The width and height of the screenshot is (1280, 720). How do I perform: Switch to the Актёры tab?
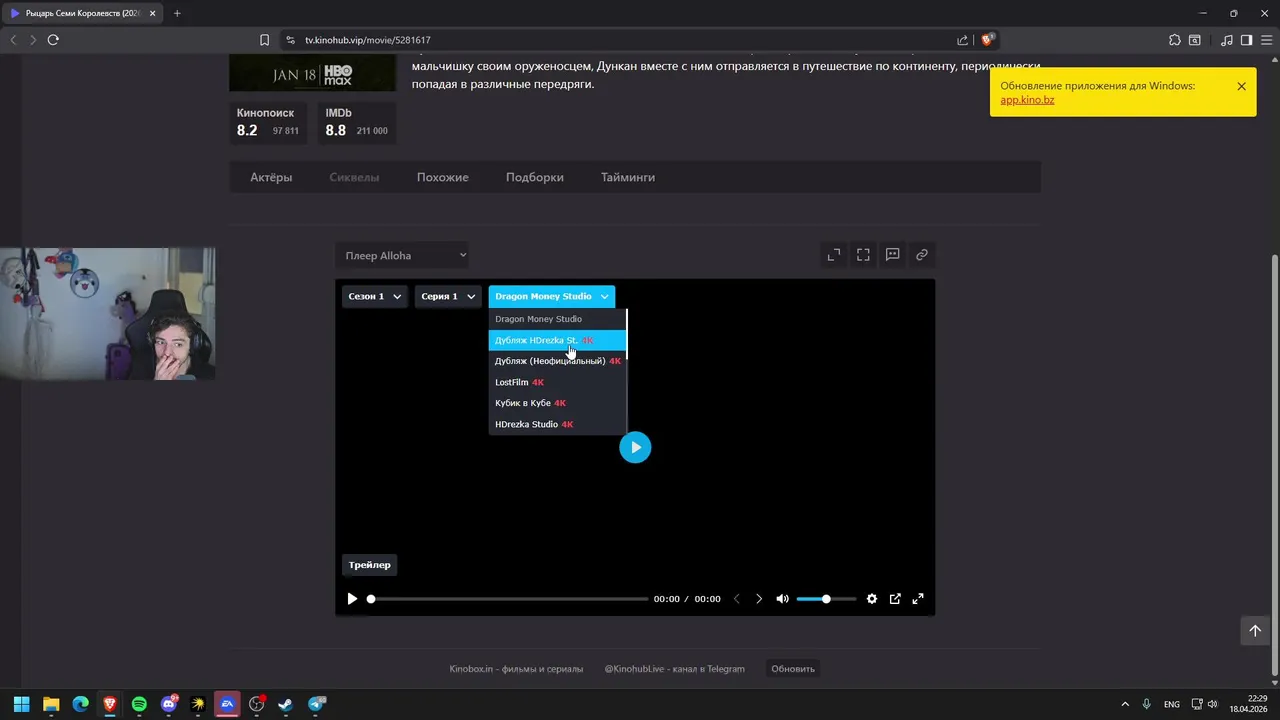click(271, 177)
